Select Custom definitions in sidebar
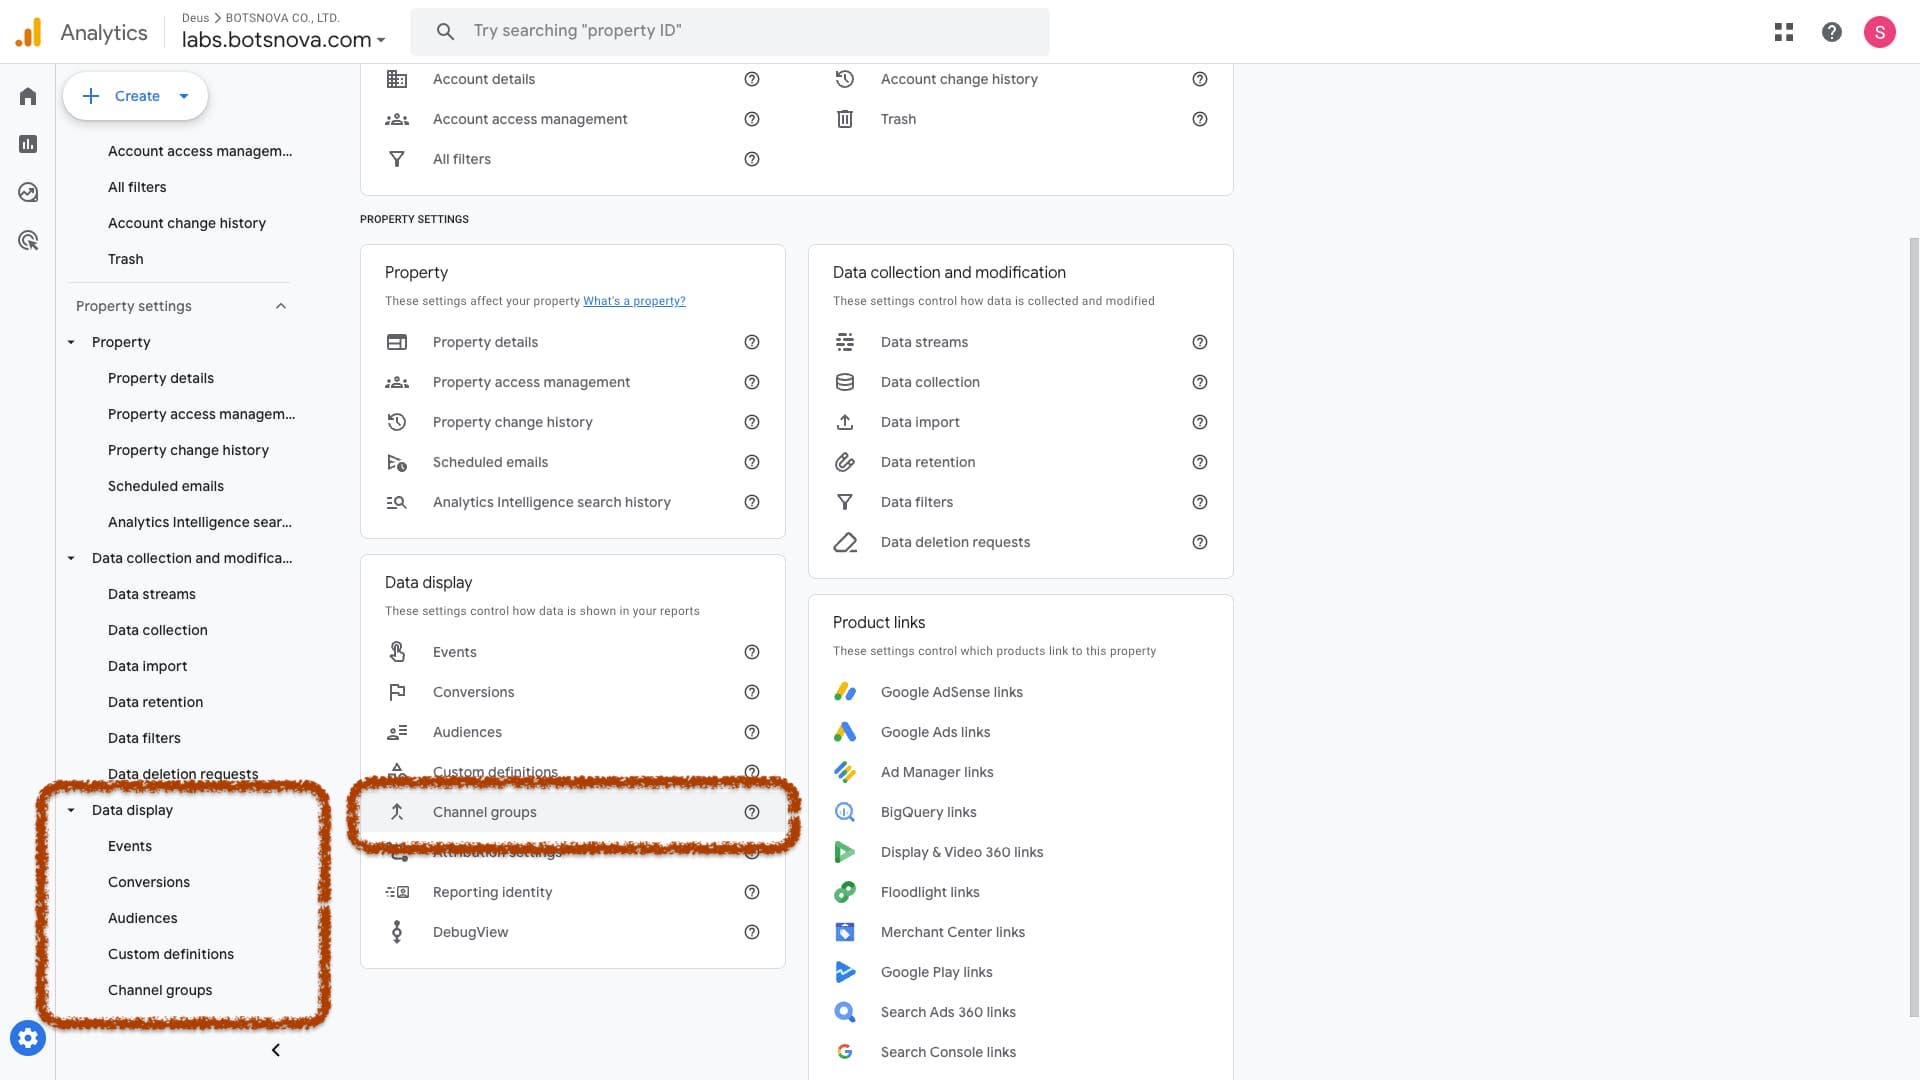 [171, 954]
